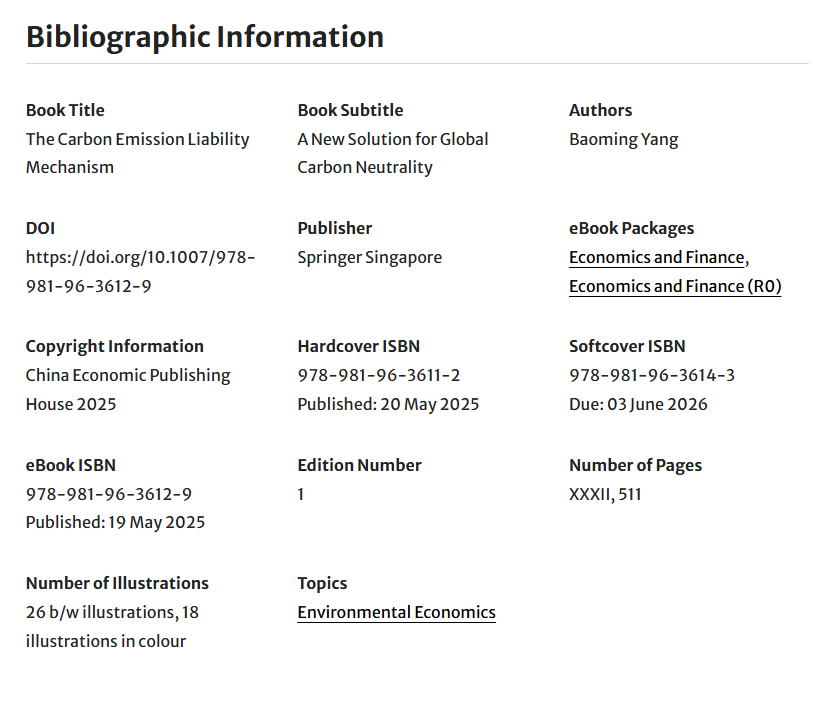Click the 'Published: 19 May 2025' eBook date

pyautogui.click(x=115, y=523)
